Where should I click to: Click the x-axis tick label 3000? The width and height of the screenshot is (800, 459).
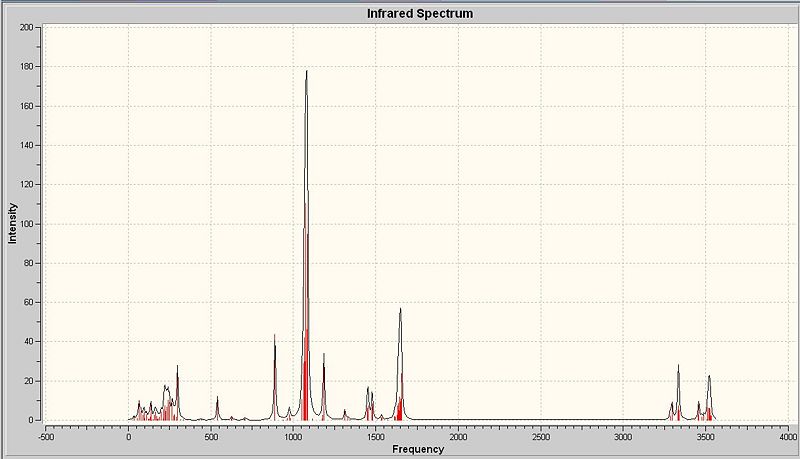point(623,437)
